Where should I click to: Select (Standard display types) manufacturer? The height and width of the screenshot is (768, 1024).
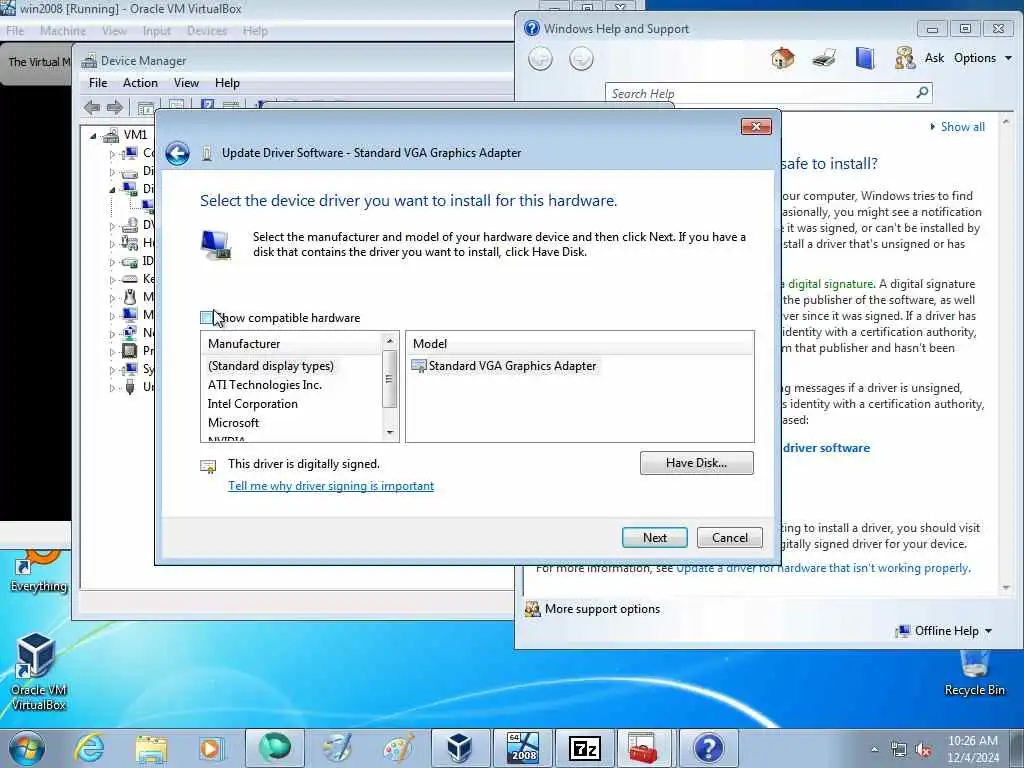point(270,366)
